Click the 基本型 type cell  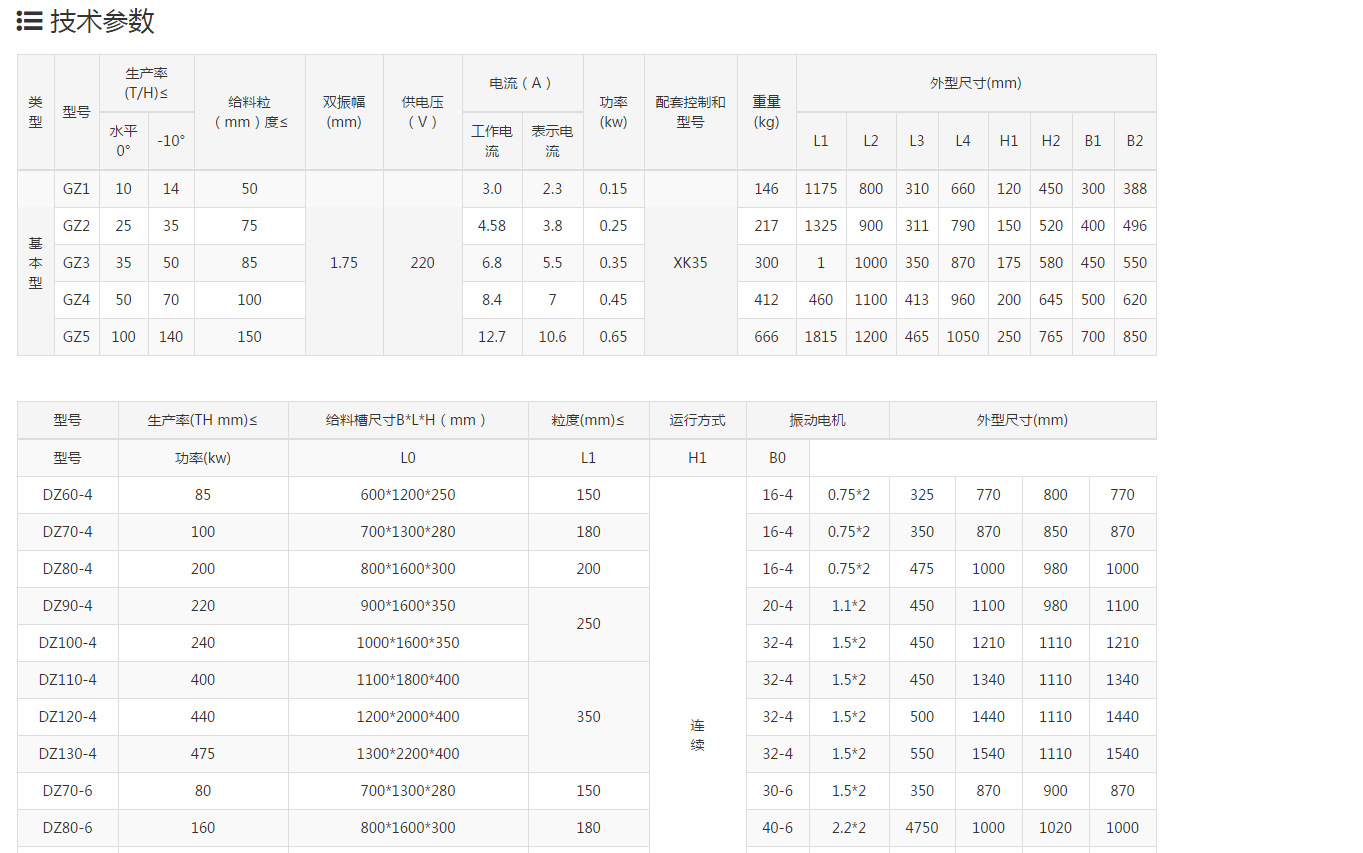pos(36,263)
